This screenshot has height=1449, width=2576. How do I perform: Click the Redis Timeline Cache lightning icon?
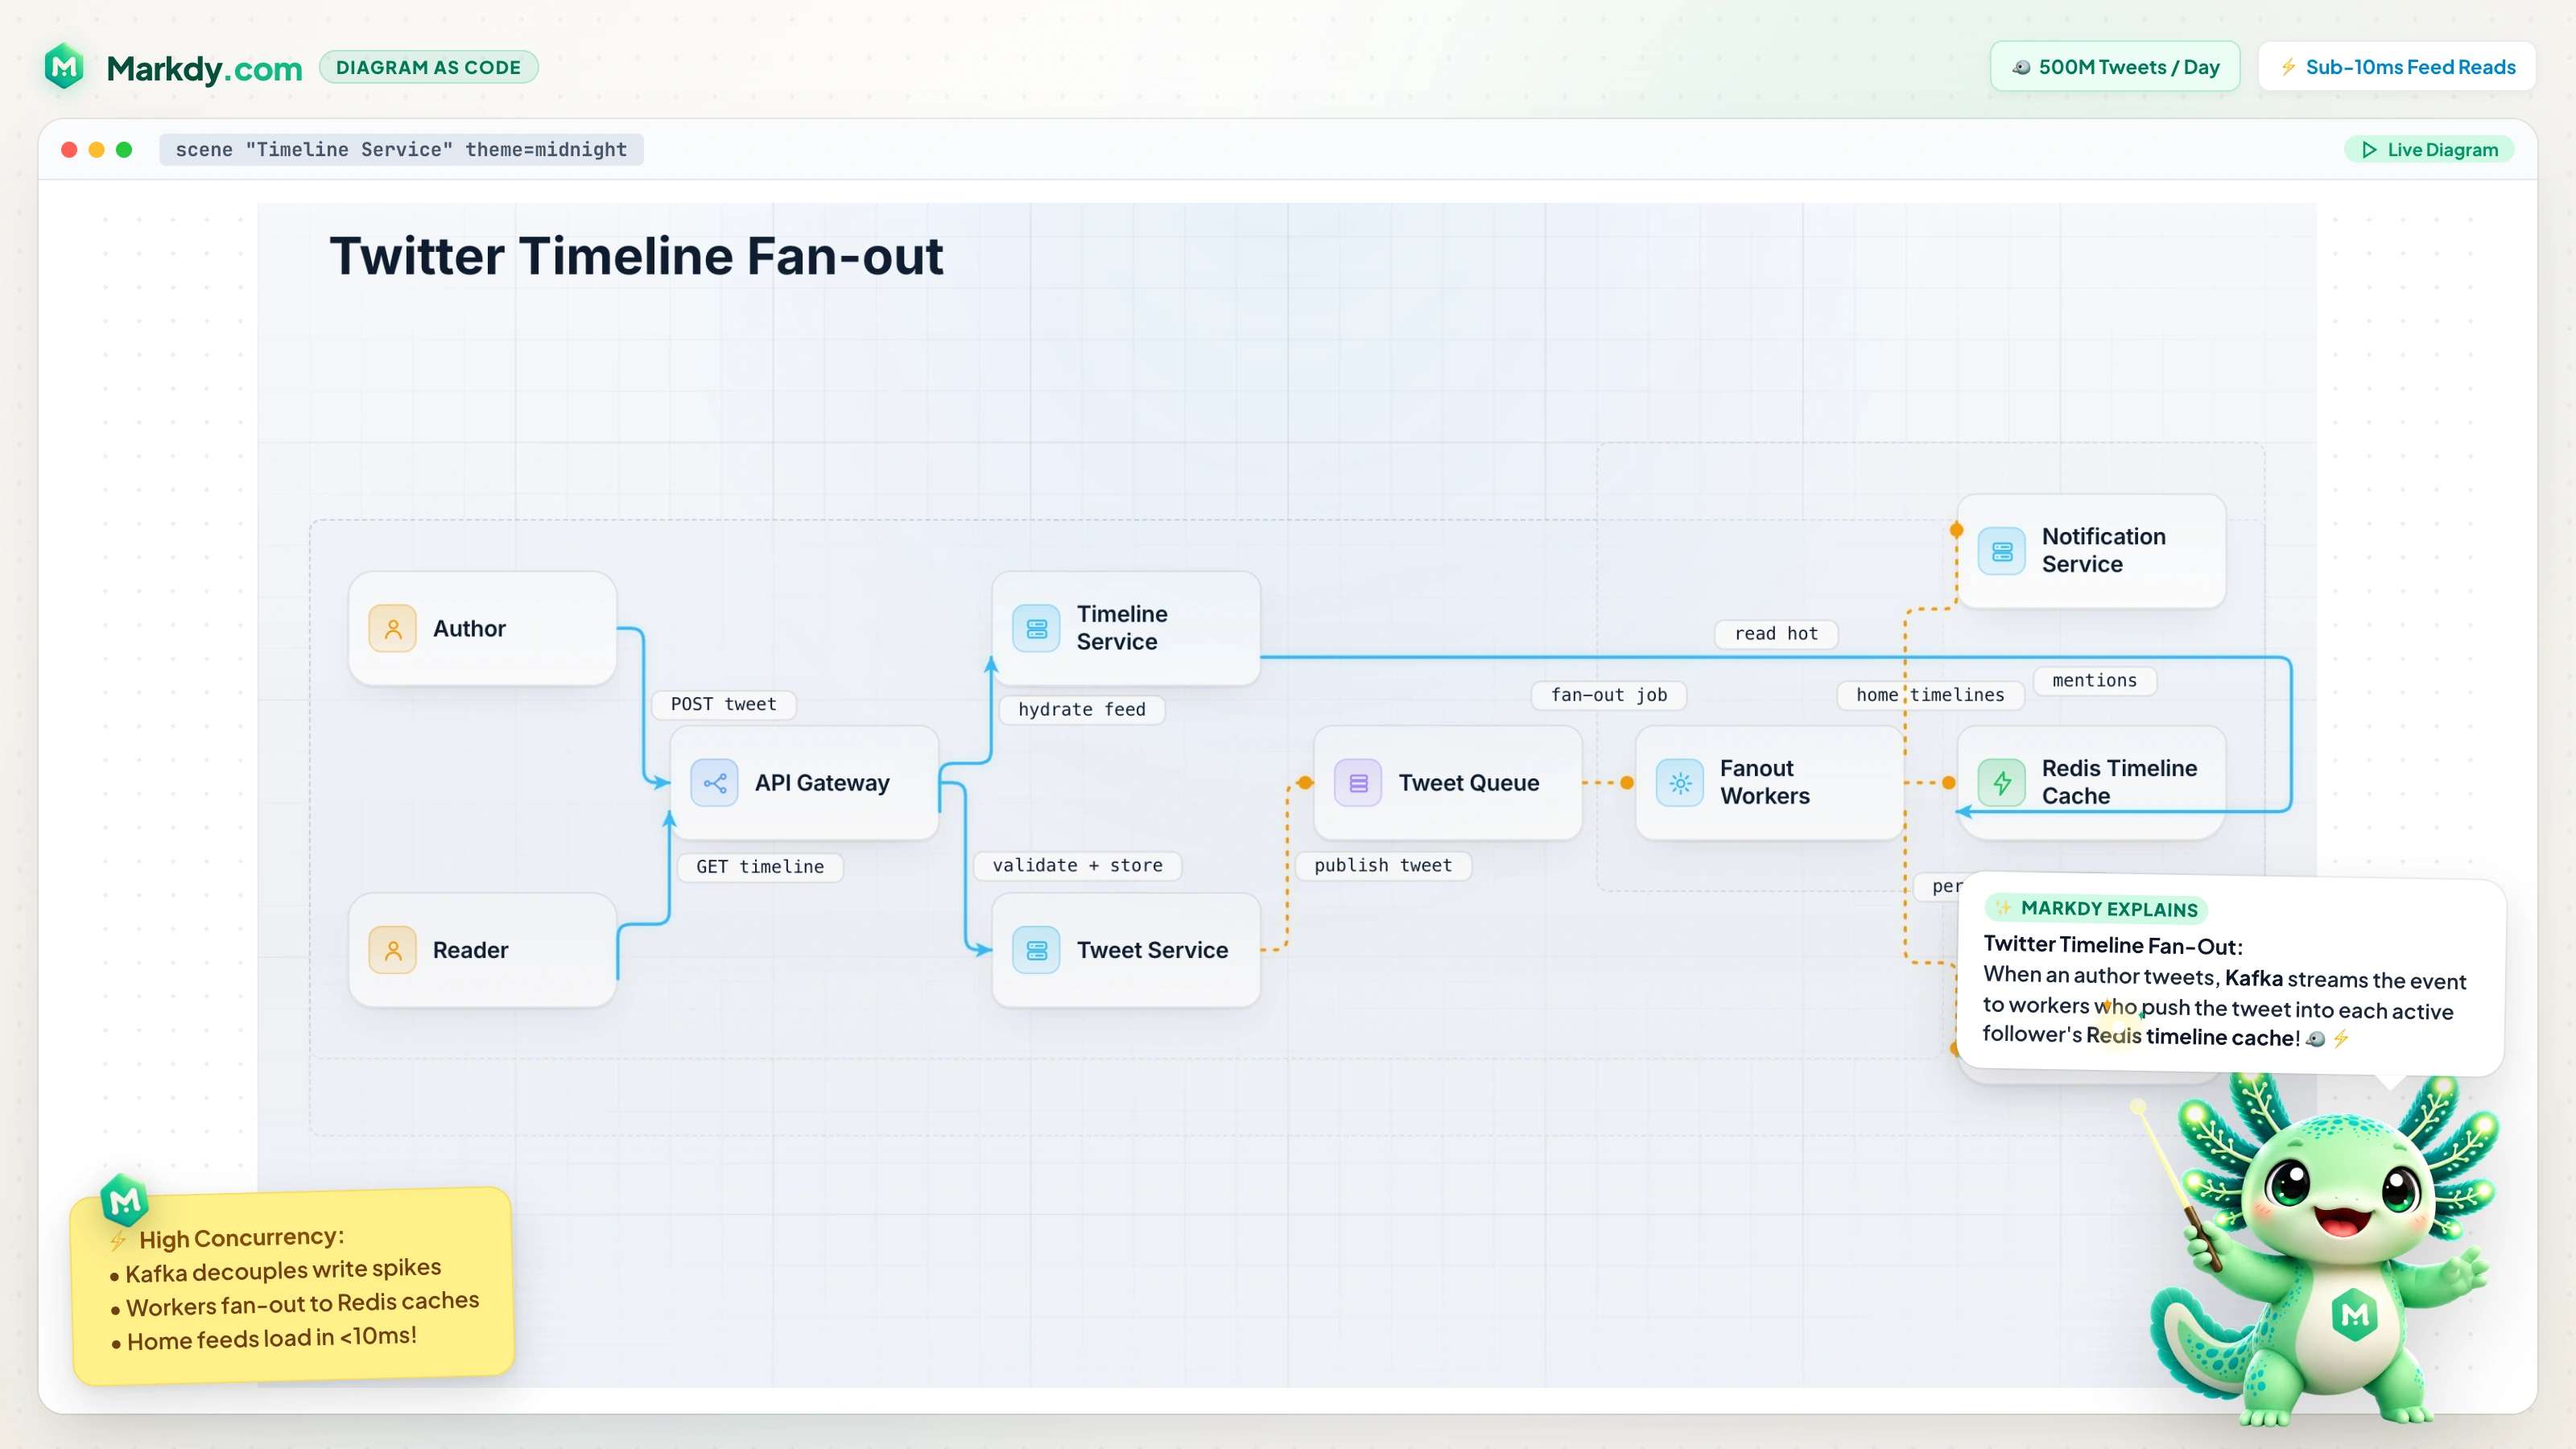pyautogui.click(x=2002, y=783)
